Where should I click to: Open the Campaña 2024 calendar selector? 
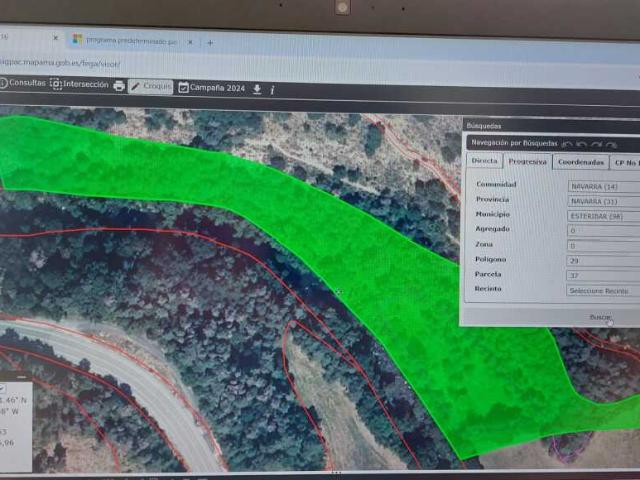point(212,88)
